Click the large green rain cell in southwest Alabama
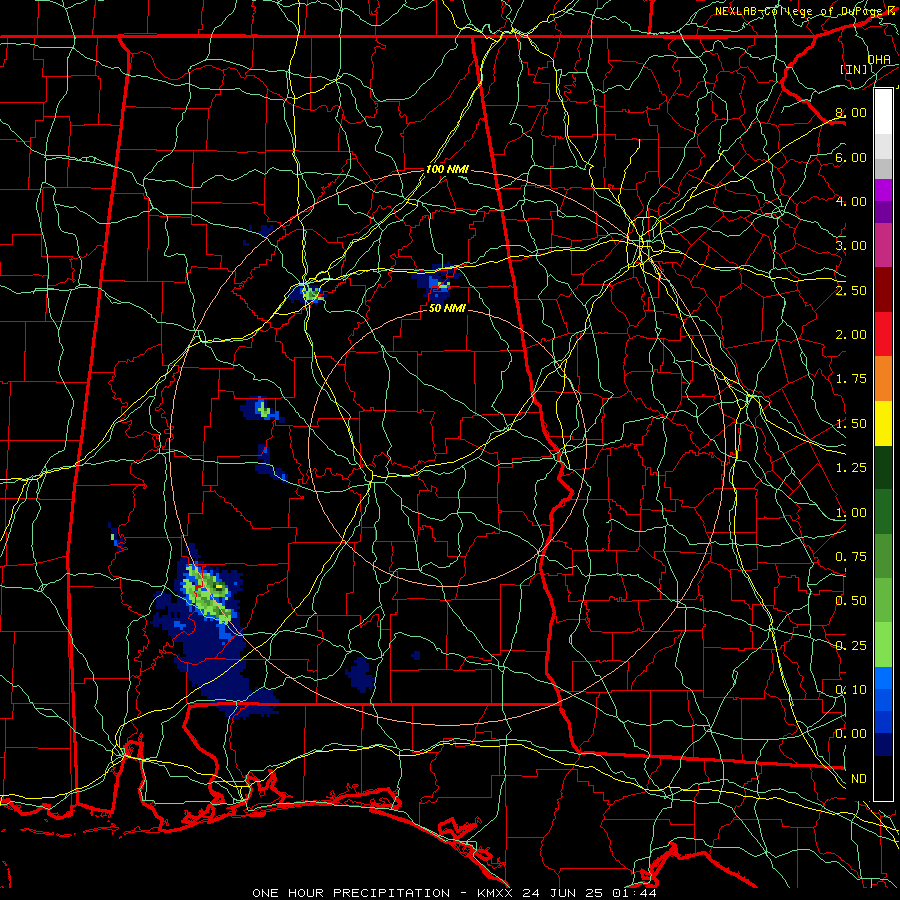Viewport: 900px width, 900px height. (x=208, y=595)
